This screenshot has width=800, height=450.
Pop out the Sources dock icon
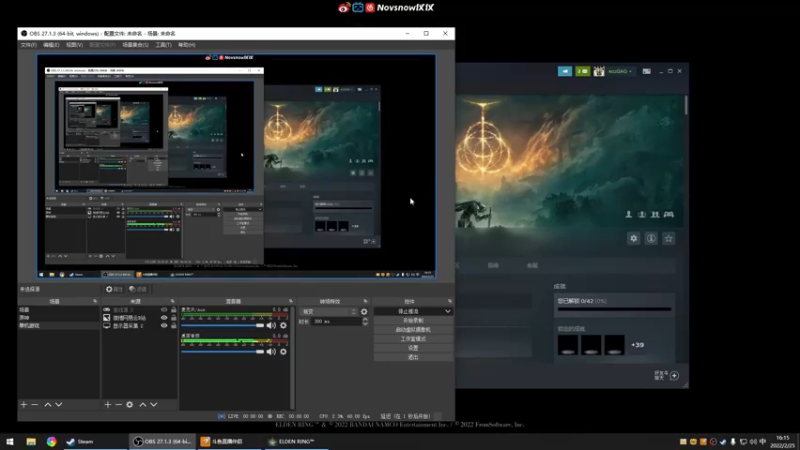click(172, 302)
